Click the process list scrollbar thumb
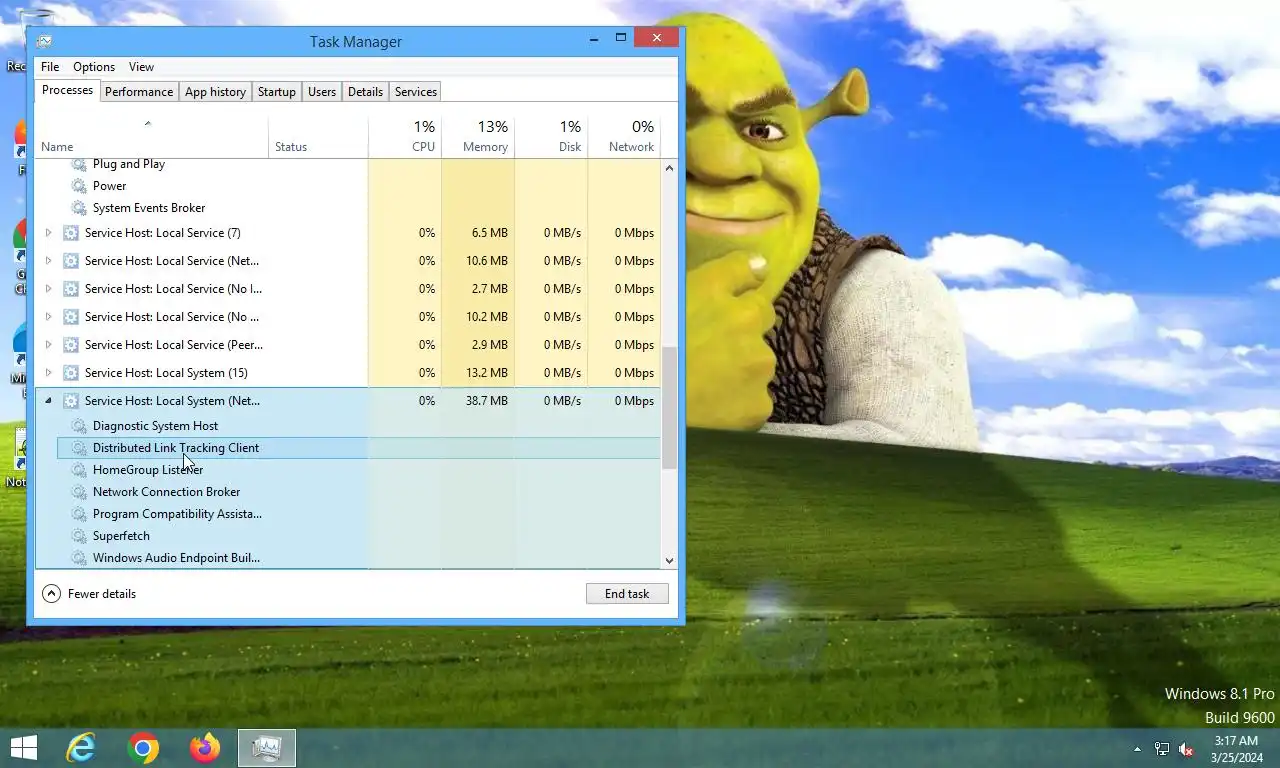The width and height of the screenshot is (1280, 768). [x=669, y=408]
